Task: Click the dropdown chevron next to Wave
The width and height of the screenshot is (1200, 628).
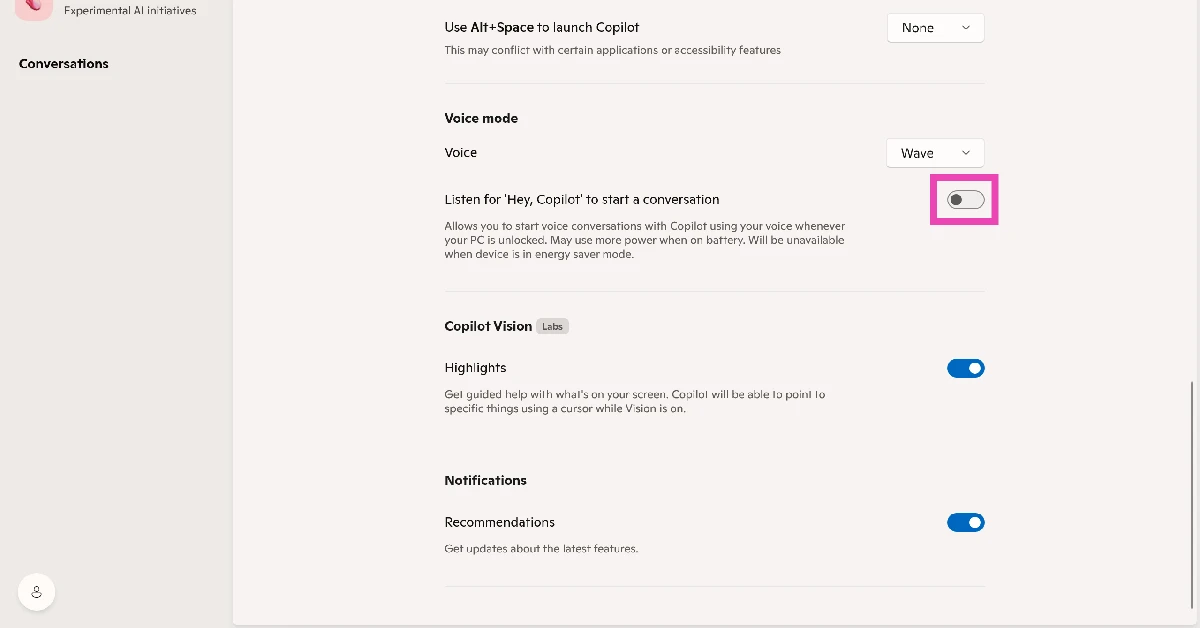Action: pyautogui.click(x=966, y=153)
